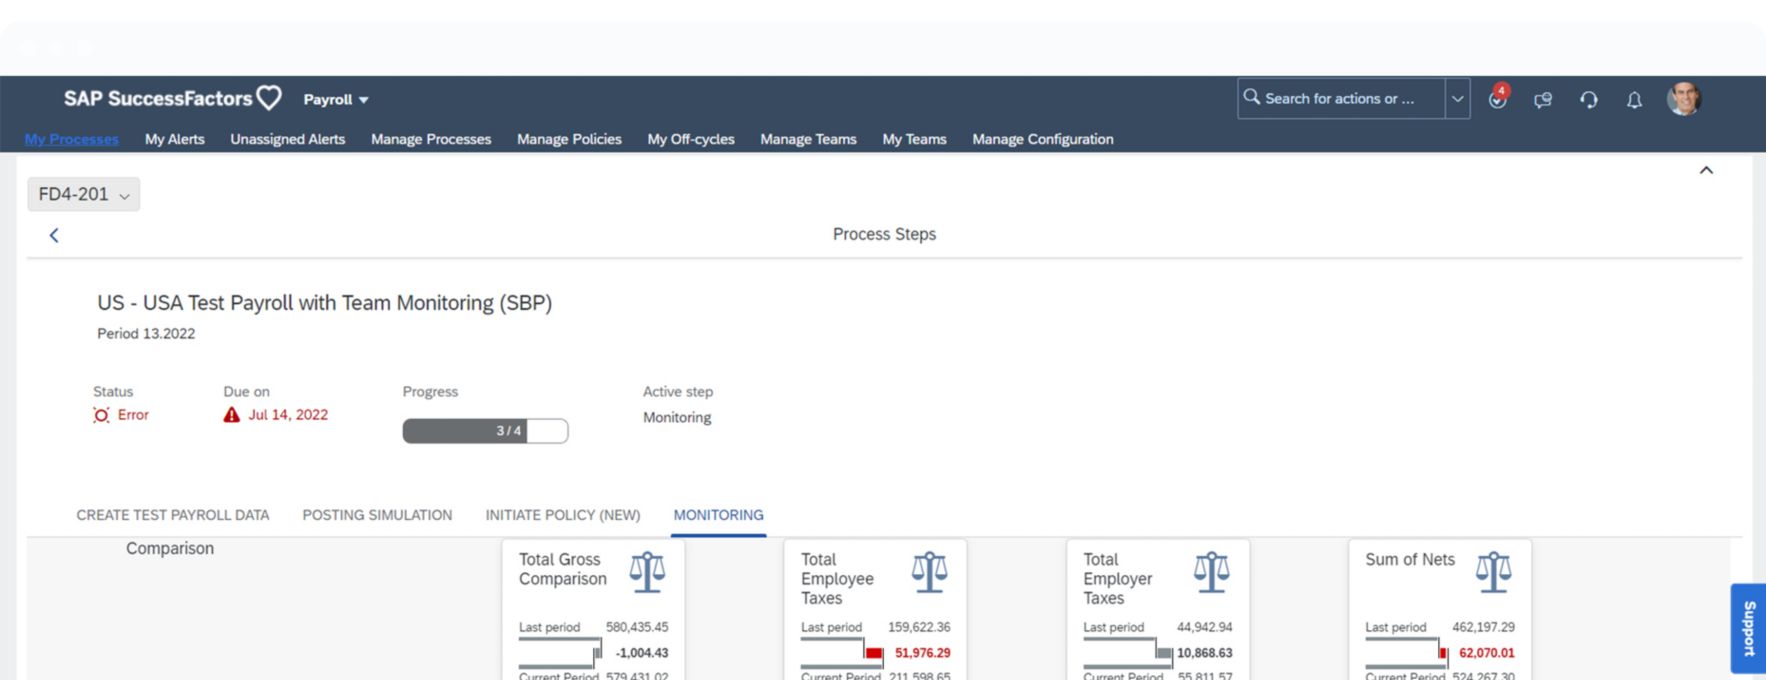Open the user profile avatar
The width and height of the screenshot is (1766, 680).
(x=1683, y=99)
